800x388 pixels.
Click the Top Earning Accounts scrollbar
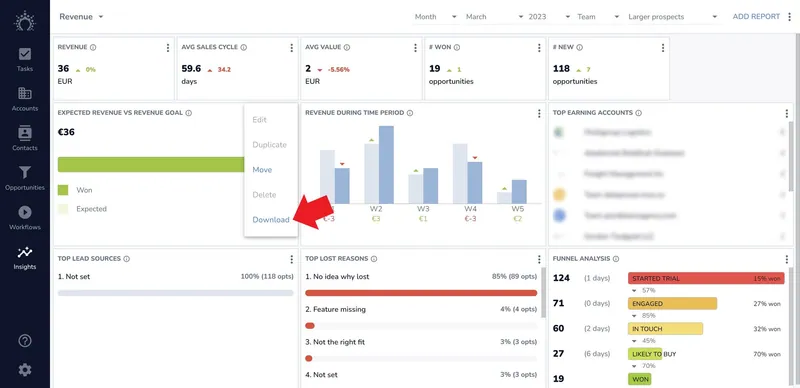click(791, 156)
